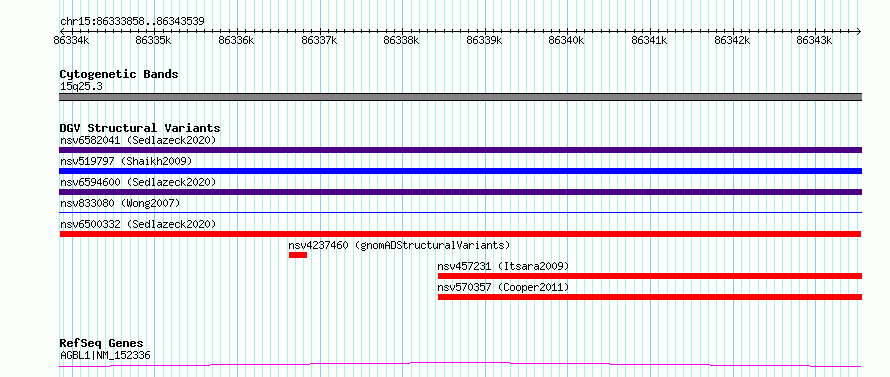
Task: Open the nsv570357 (Cooper2011) label
Action: pos(503,287)
